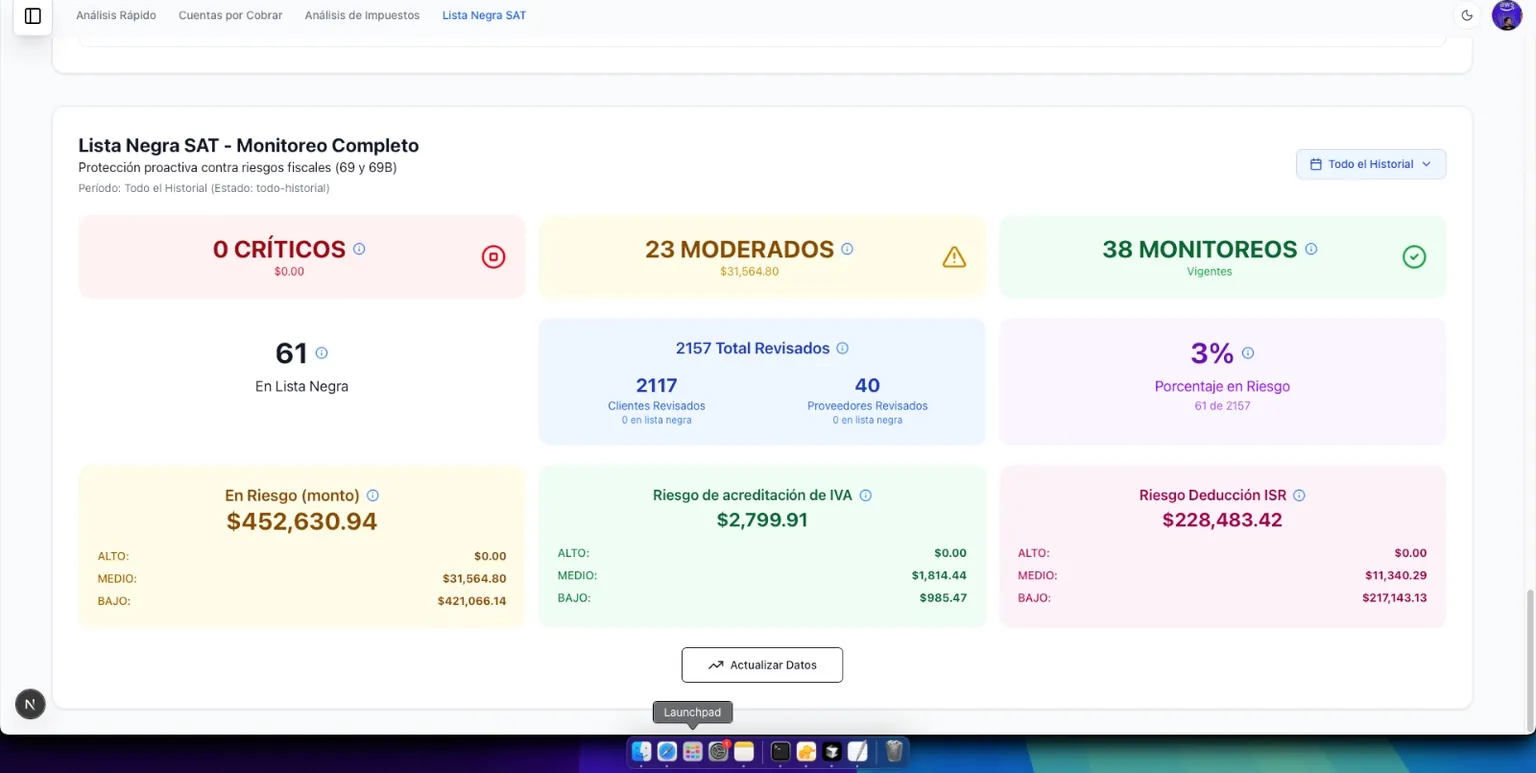This screenshot has width=1536, height=773.
Task: Open the Todo el Historial period dropdown
Action: tap(1370, 164)
